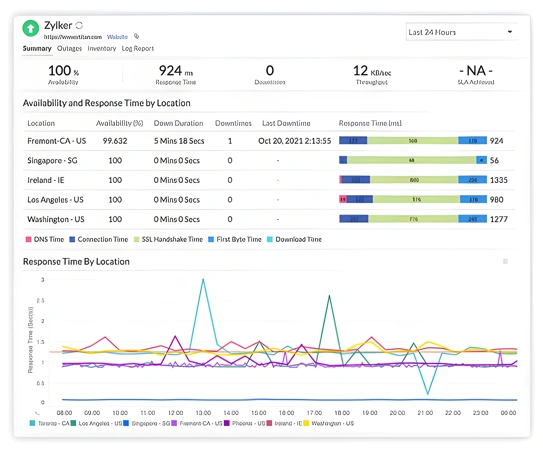Click the 924 ms Response Time summary
543x450 pixels.
[x=176, y=74]
